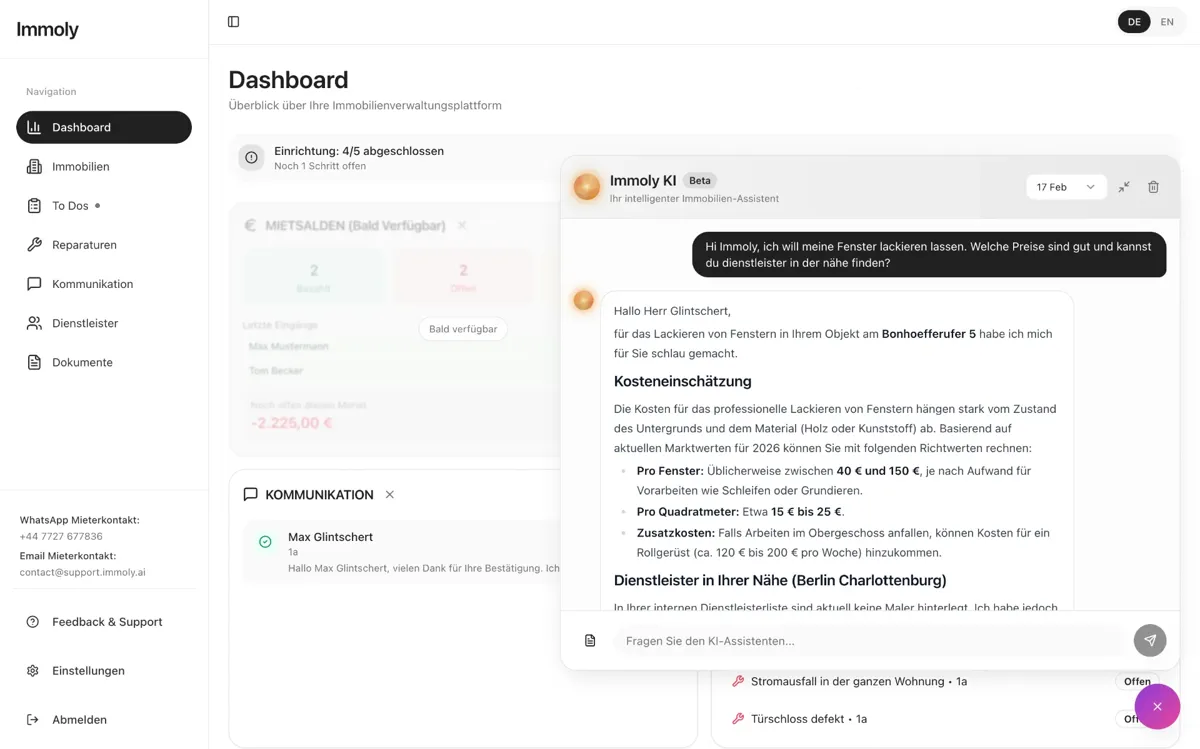This screenshot has width=1200, height=749.
Task: Click the Kosteneinschätzung heading
Action: tap(682, 381)
